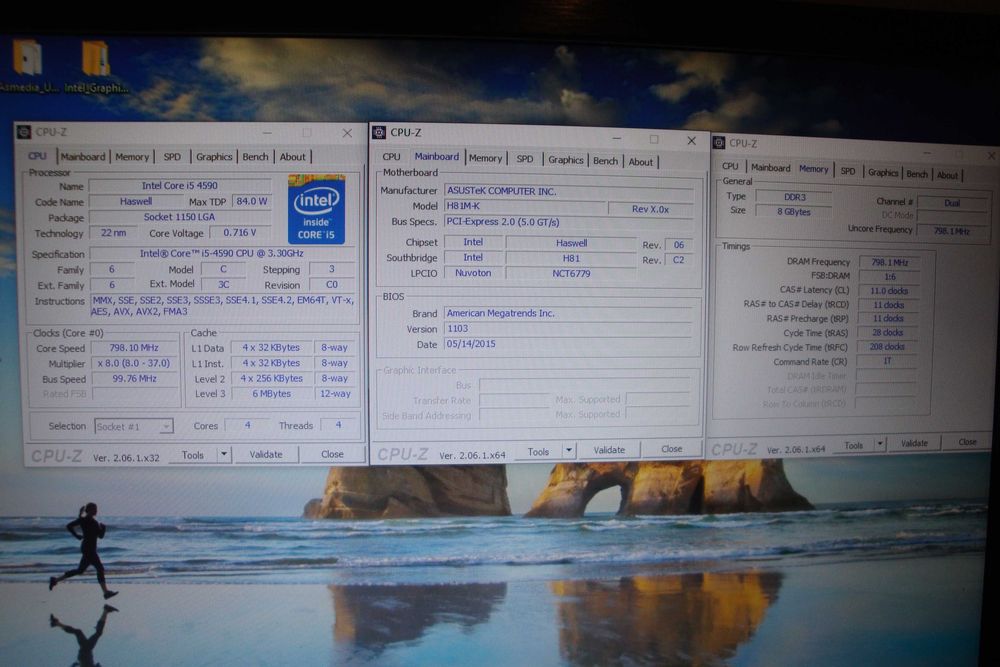Screen dimensions: 1000x667
Task: Expand Tools dropdown arrow in middle window
Action: click(x=568, y=450)
